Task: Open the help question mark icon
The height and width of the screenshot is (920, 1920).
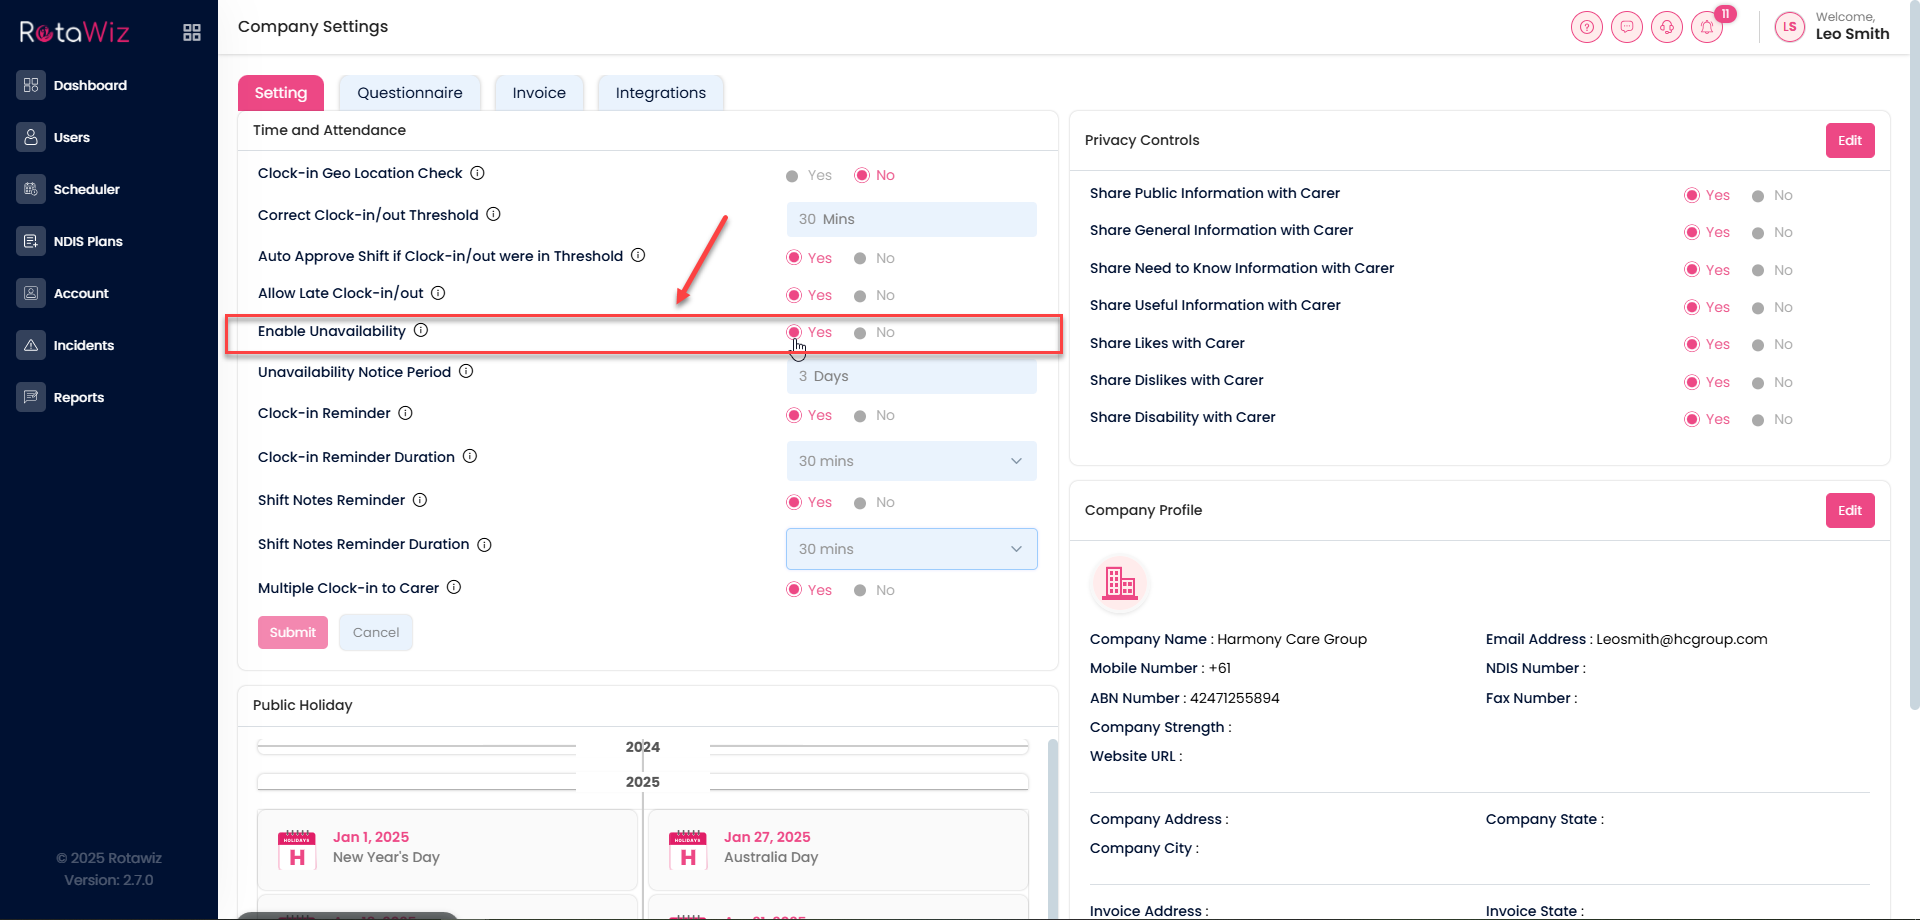Action: 1586,27
